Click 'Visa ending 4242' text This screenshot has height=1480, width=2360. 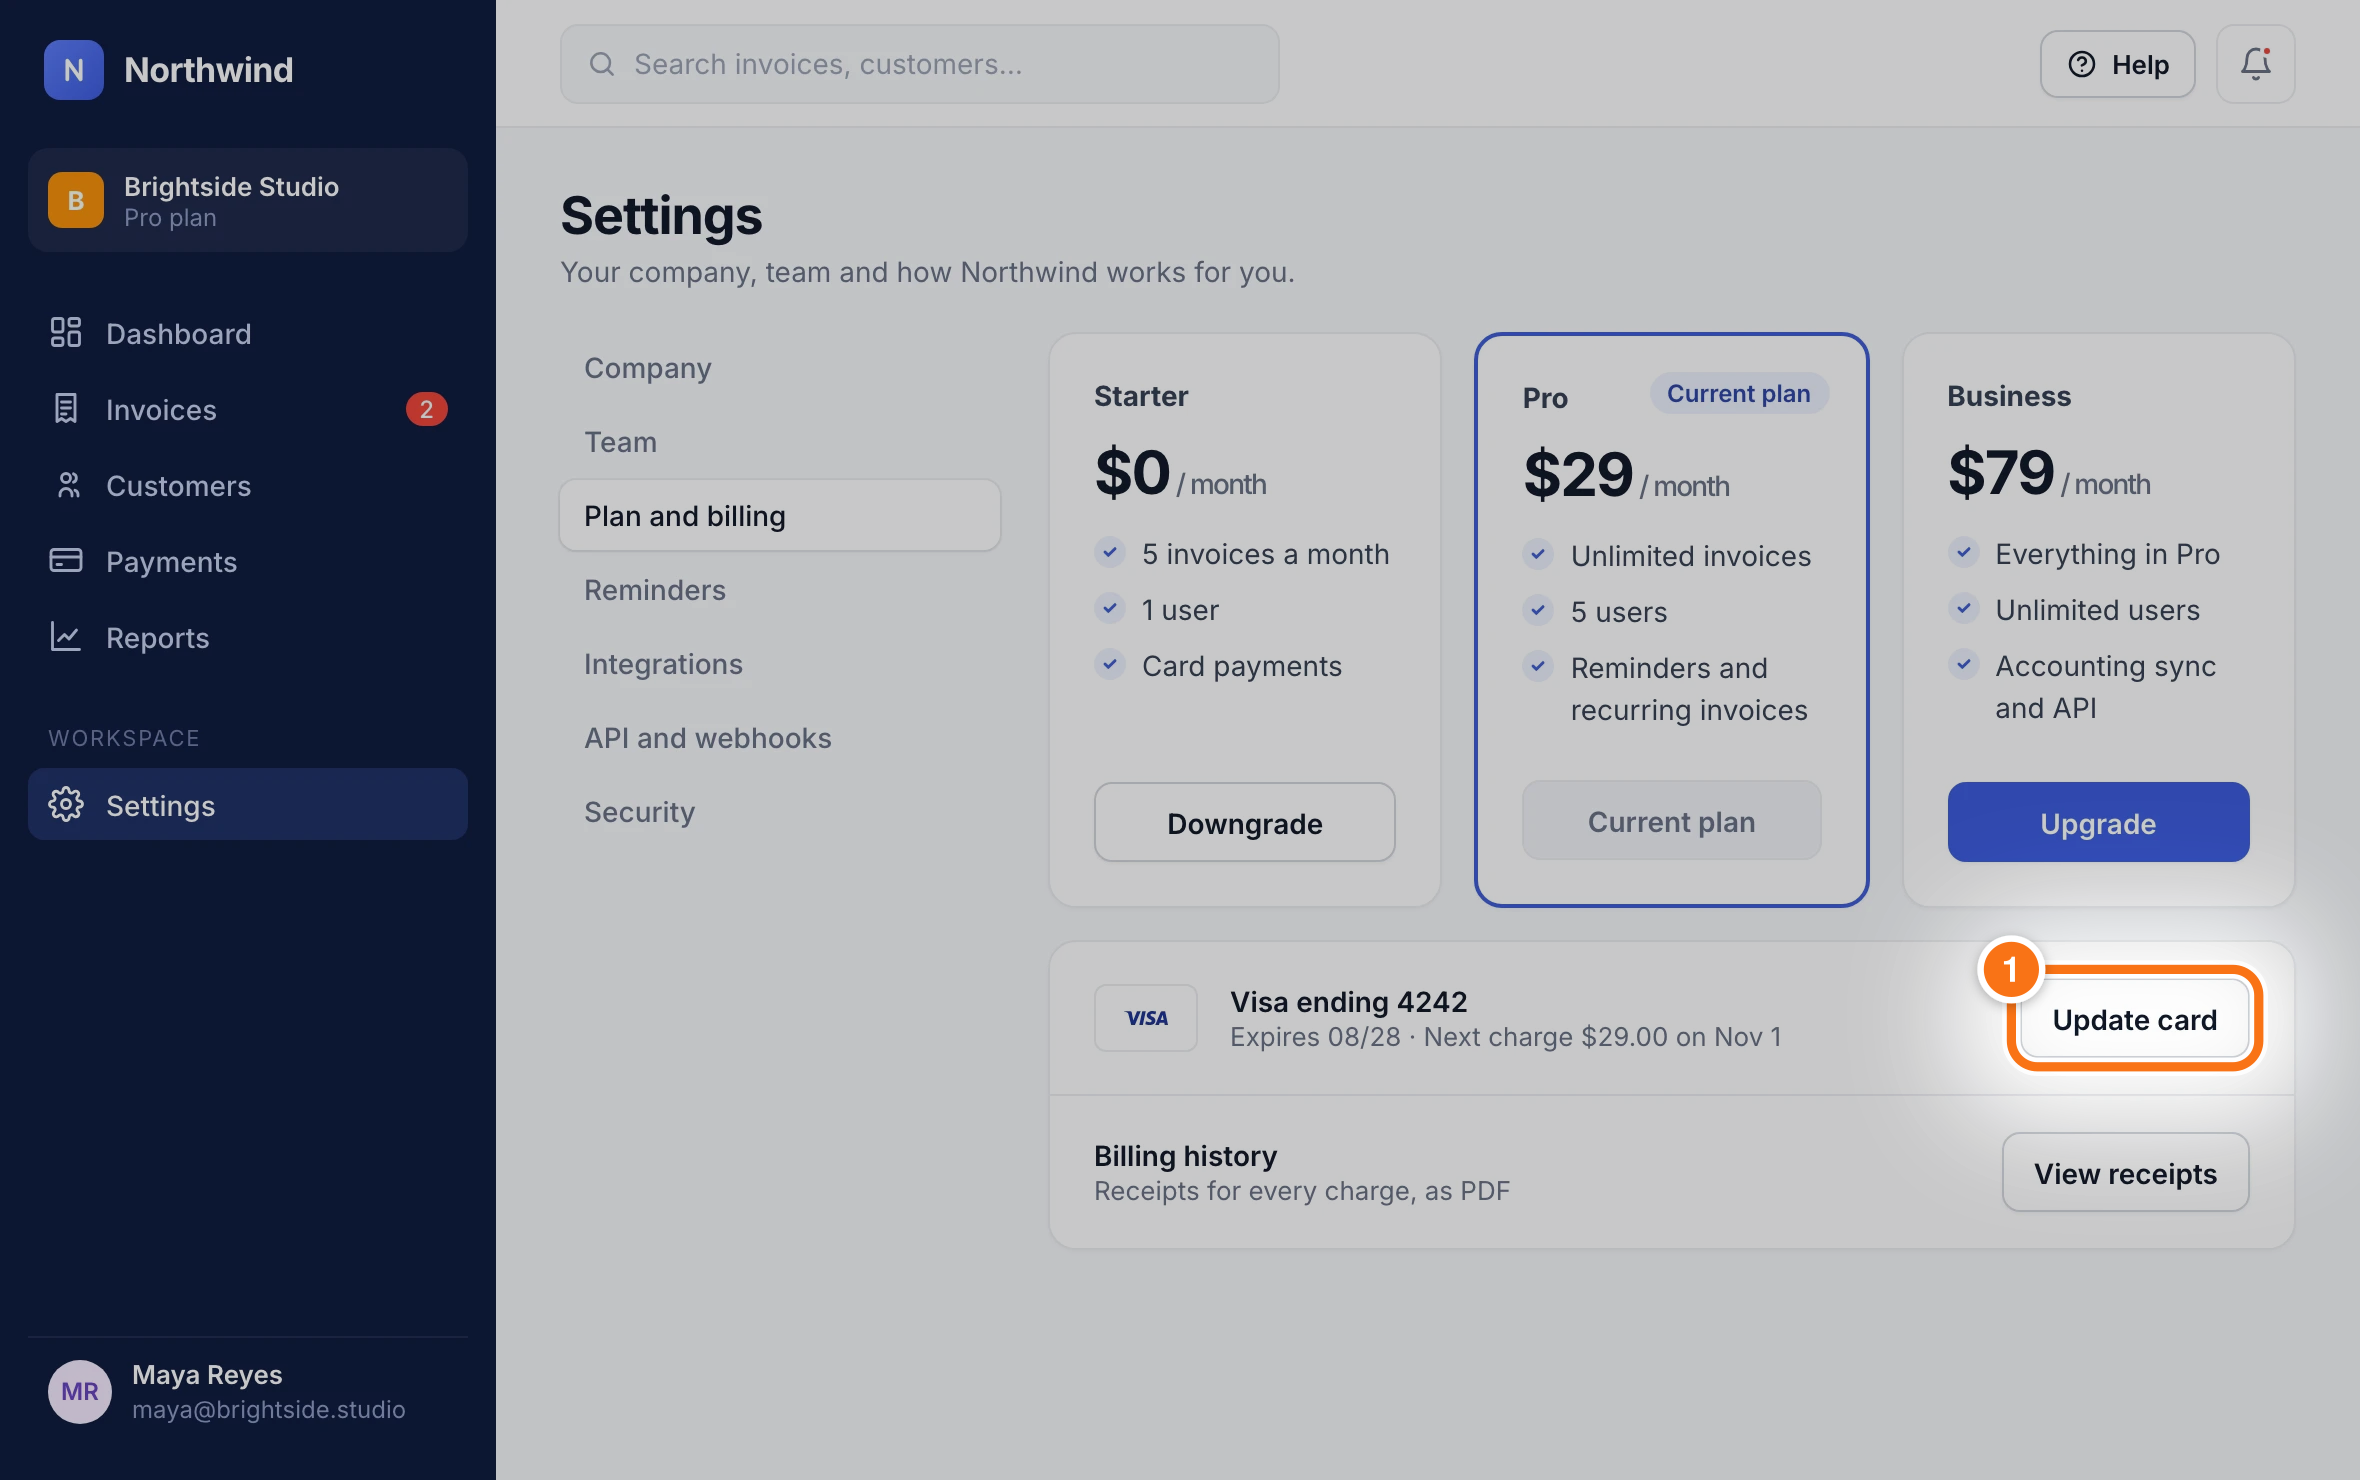(1348, 1001)
